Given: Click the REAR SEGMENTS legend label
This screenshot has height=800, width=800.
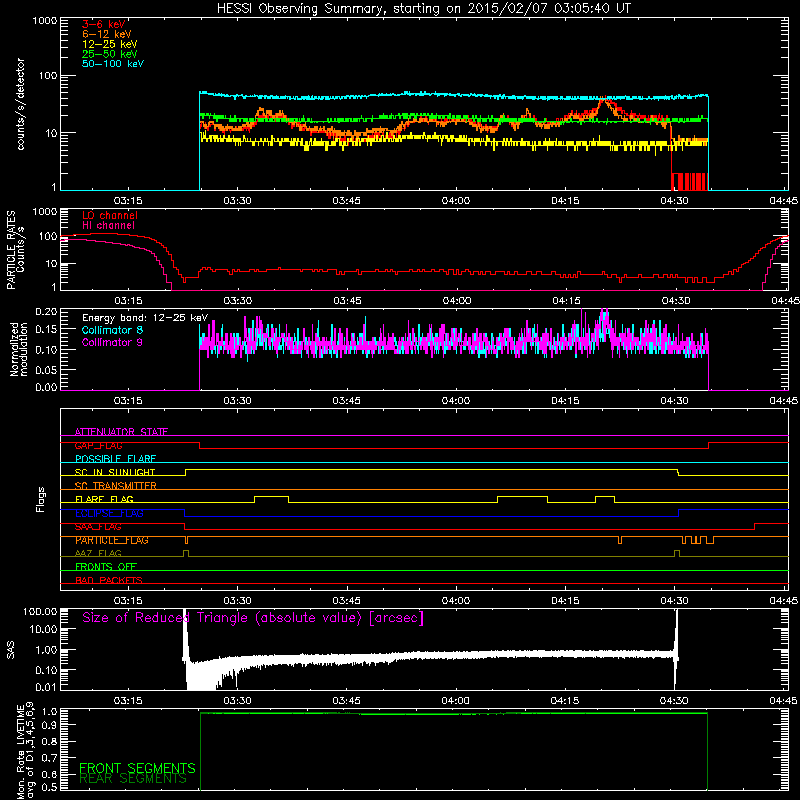Looking at the screenshot, I should click(133, 778).
